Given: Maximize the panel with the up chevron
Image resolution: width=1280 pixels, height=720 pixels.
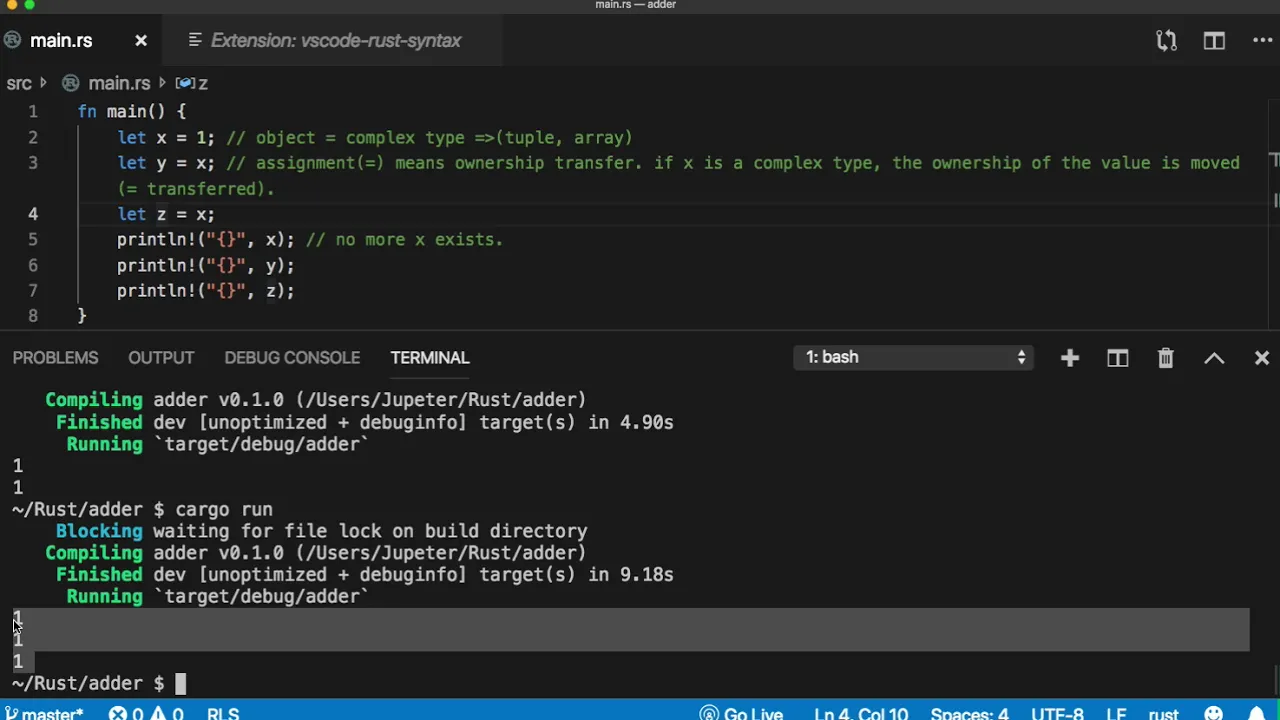Looking at the screenshot, I should [1214, 358].
